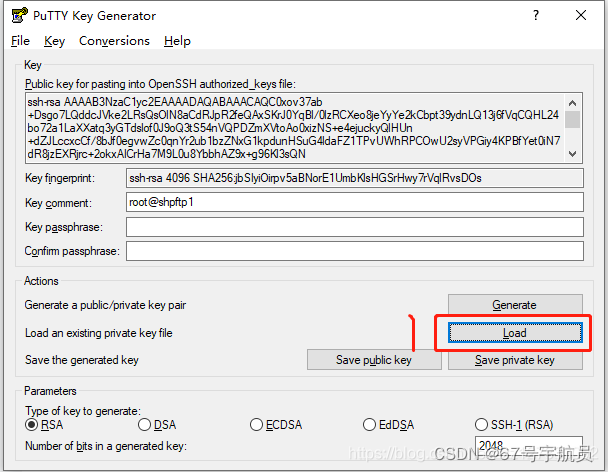The height and width of the screenshot is (472, 608).
Task: Click the Key fingerprint field
Action: pyautogui.click(x=354, y=178)
